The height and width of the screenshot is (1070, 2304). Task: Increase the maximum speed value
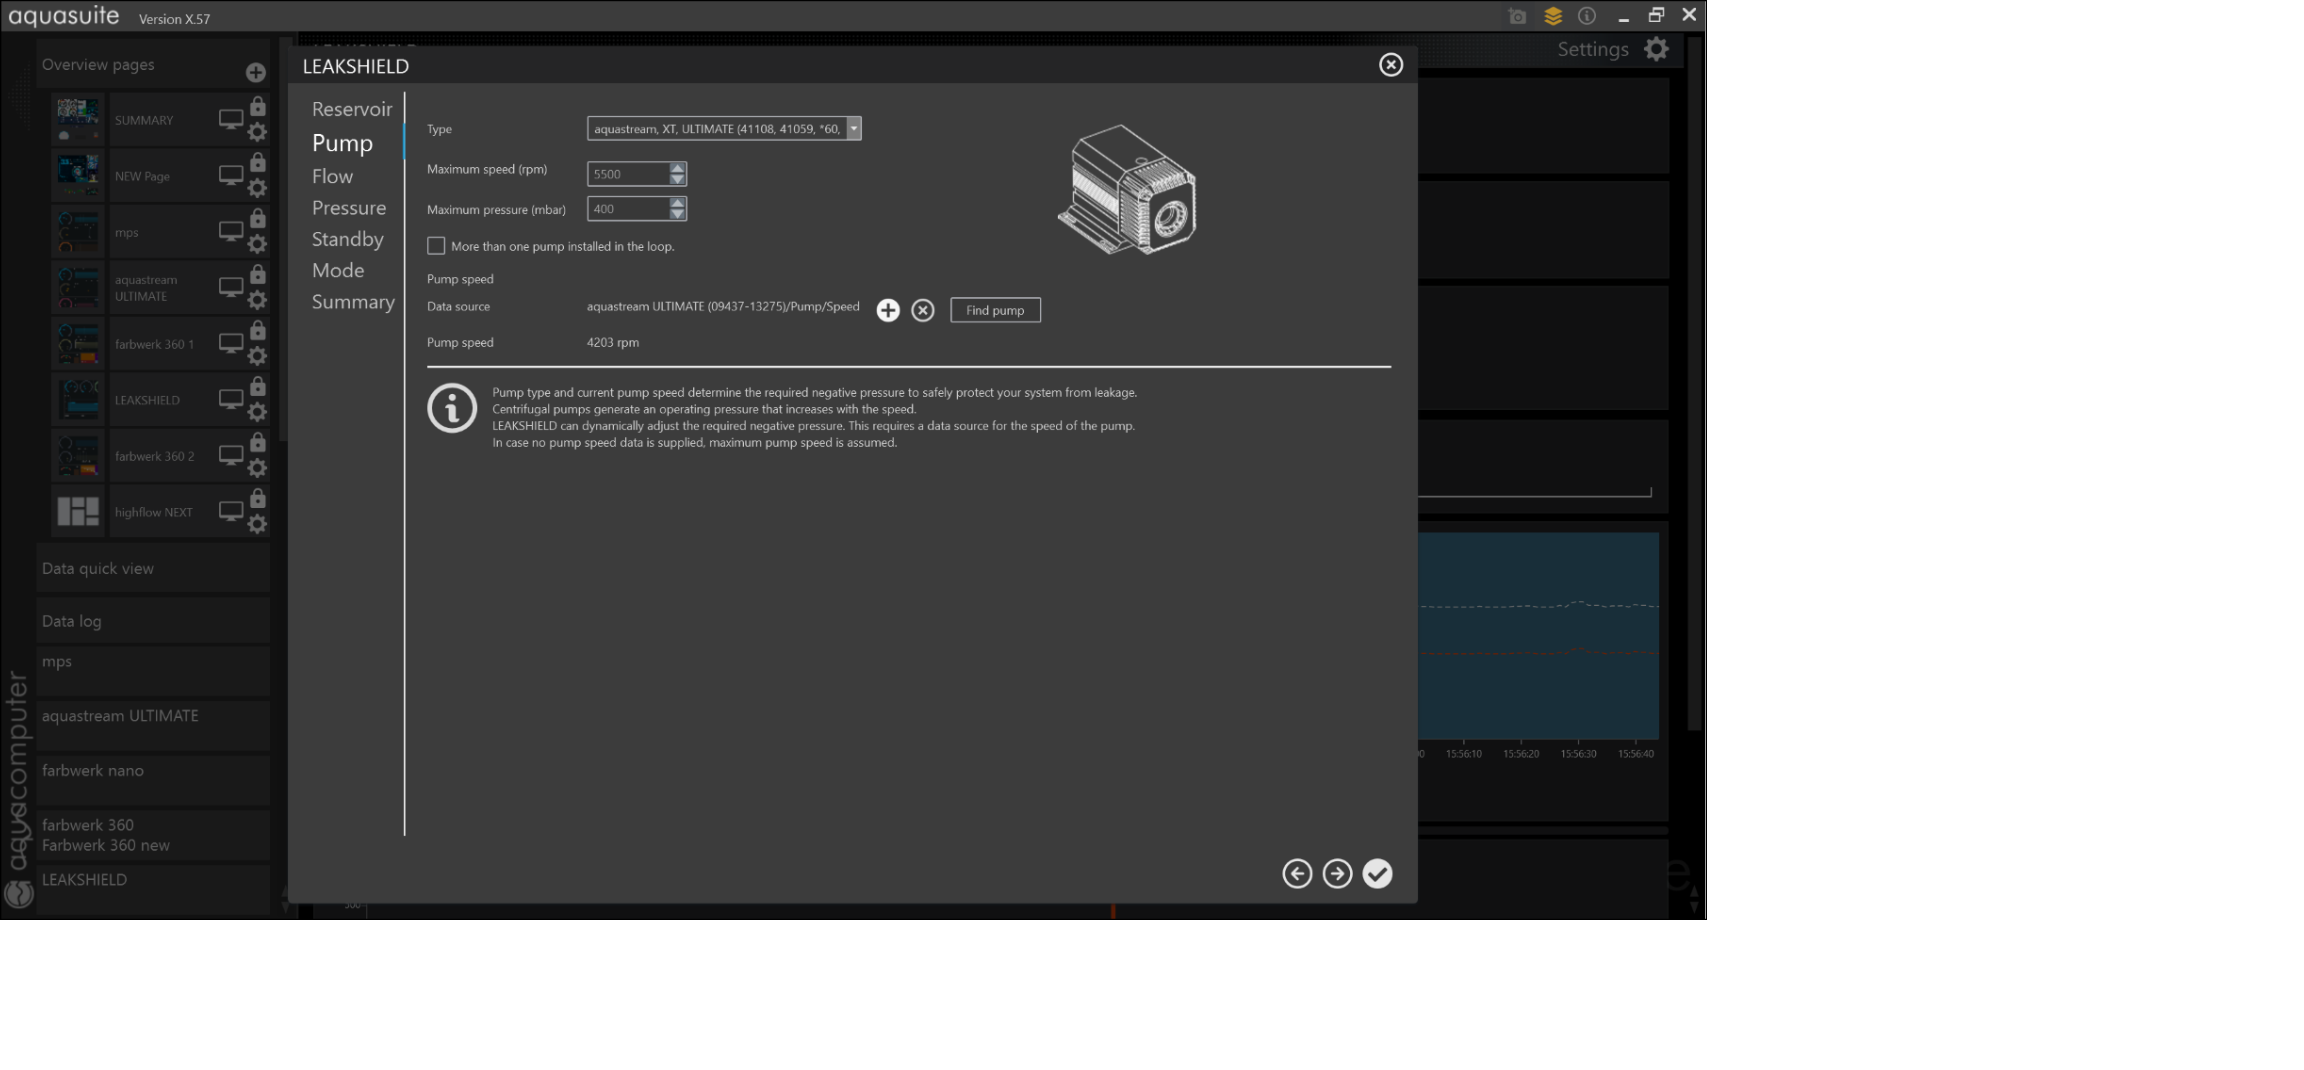(678, 168)
